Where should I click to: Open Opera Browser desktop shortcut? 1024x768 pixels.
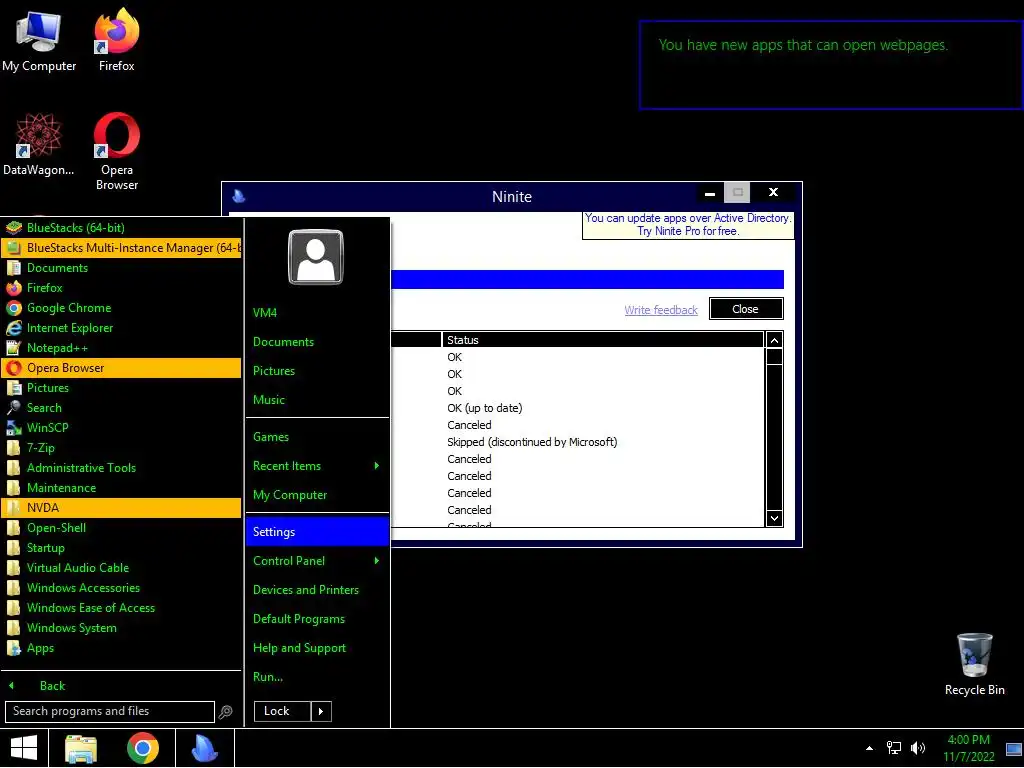(x=116, y=152)
